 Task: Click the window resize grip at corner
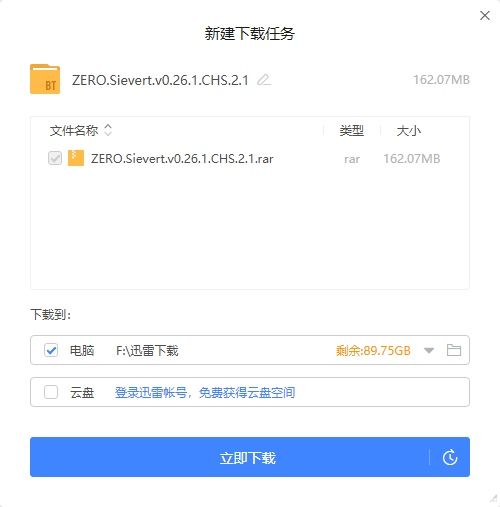tap(493, 498)
